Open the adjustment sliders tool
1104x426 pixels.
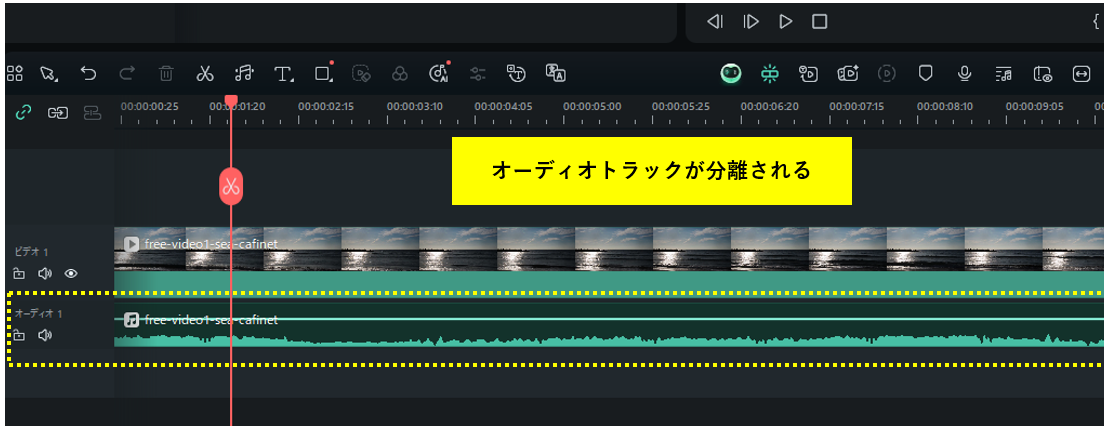click(478, 73)
